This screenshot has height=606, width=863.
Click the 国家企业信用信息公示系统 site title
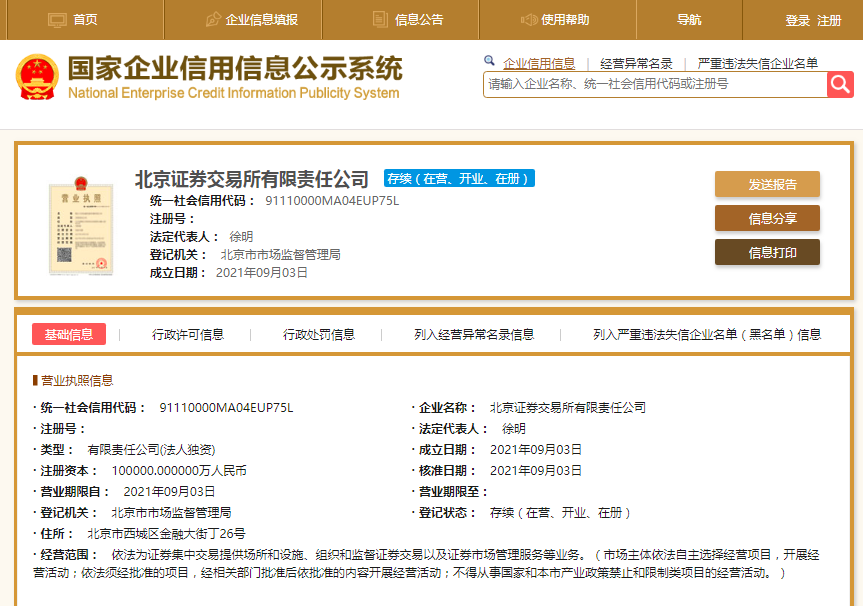[x=235, y=69]
